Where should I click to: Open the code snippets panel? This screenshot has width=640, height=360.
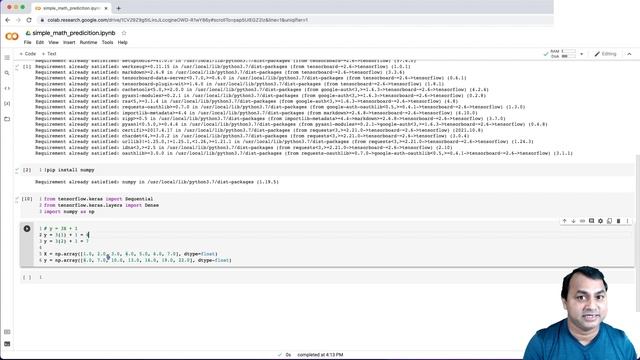[x=7, y=88]
